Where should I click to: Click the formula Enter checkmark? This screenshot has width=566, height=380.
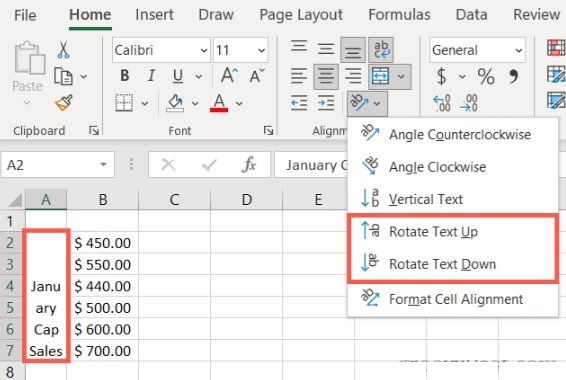209,165
